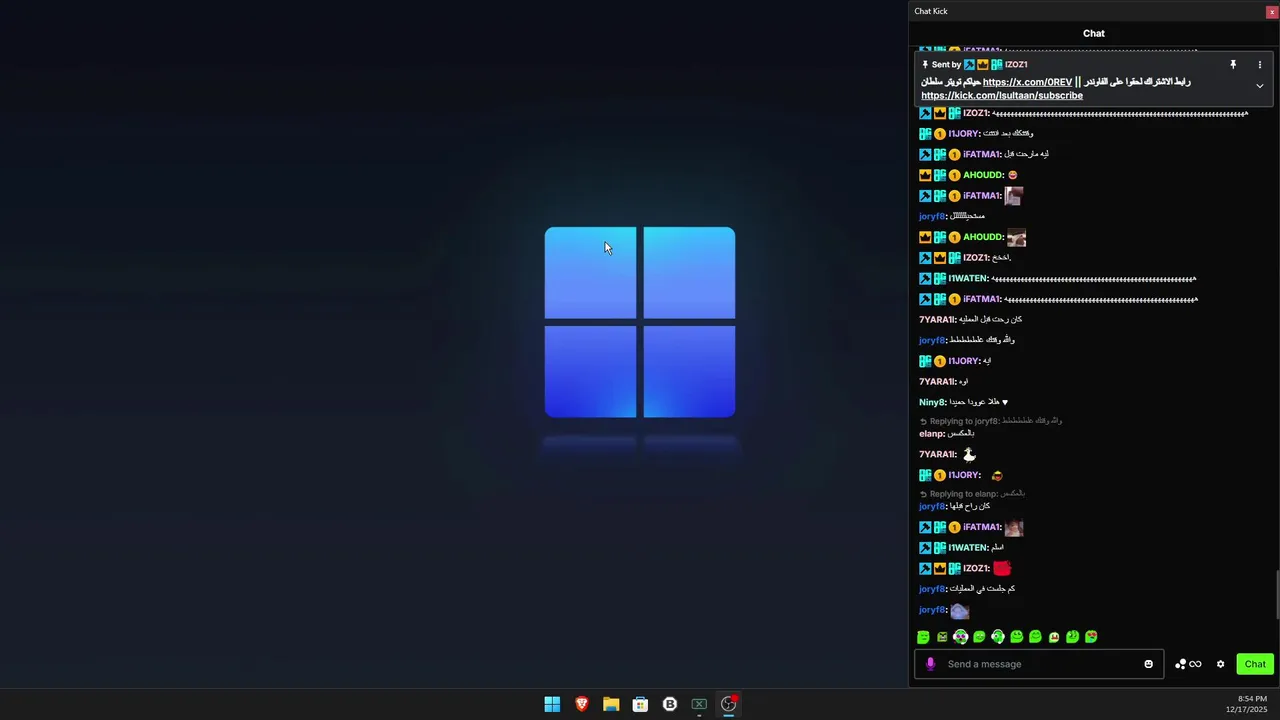This screenshot has height=720, width=1280.
Task: Open the B app icon in taskbar
Action: pyautogui.click(x=670, y=704)
